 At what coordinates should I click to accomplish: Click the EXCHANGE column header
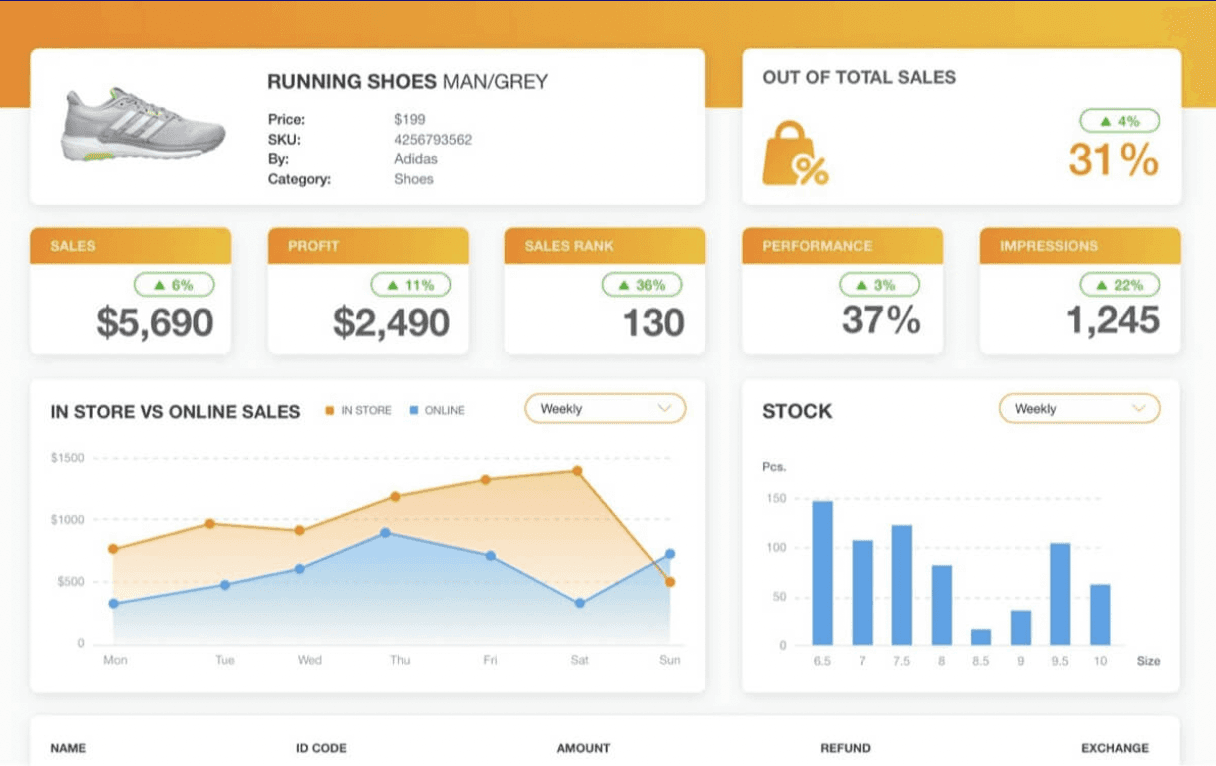tap(1115, 748)
